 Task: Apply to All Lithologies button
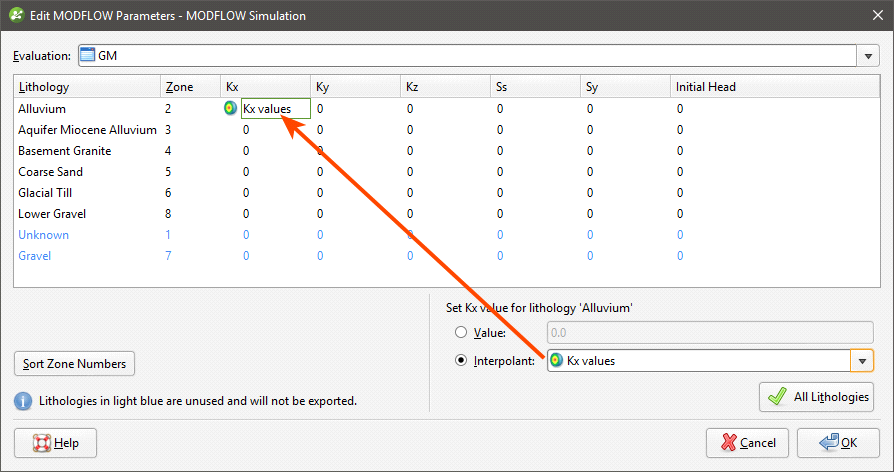[x=816, y=397]
